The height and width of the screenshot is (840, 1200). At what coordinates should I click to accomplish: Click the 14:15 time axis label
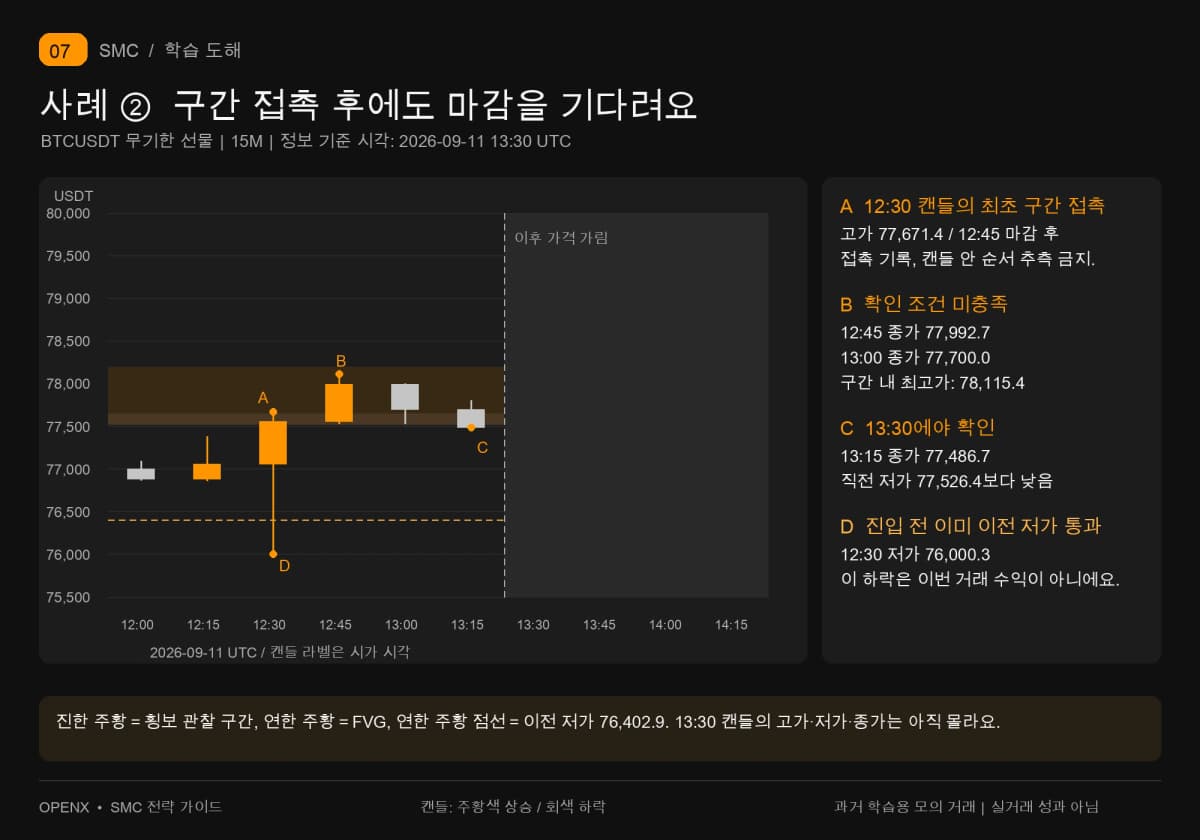tap(731, 625)
